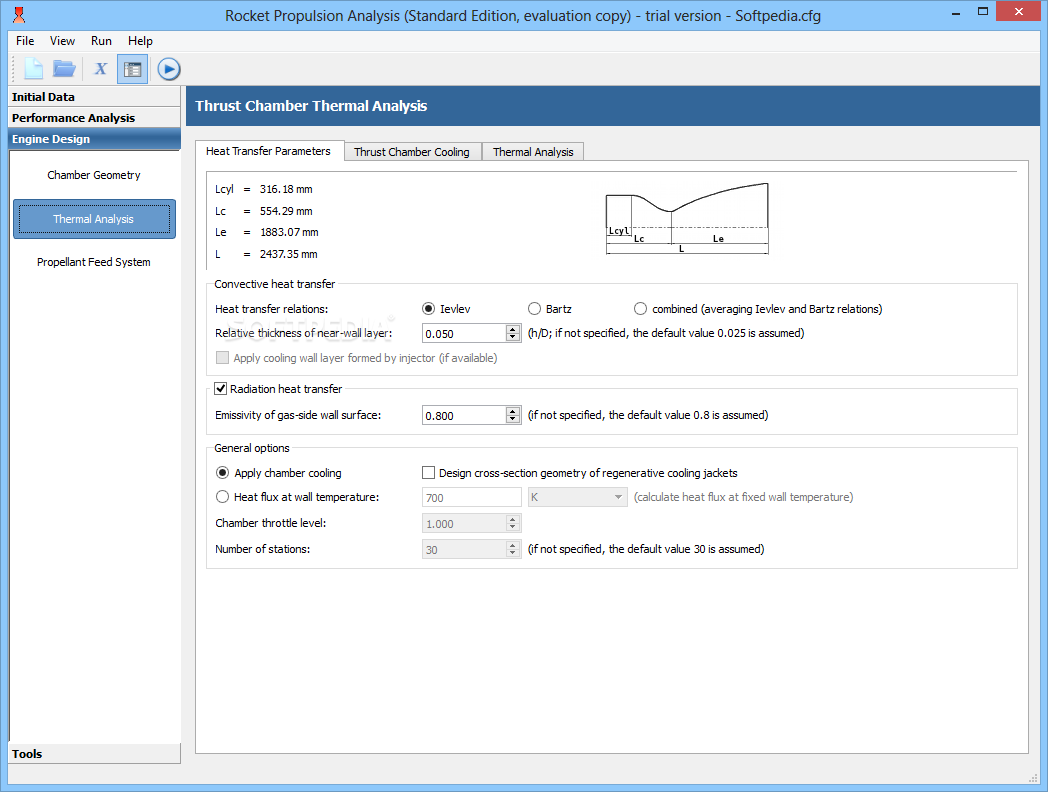Click the Le value 1883.07 mm
The image size is (1048, 792).
[x=289, y=233]
